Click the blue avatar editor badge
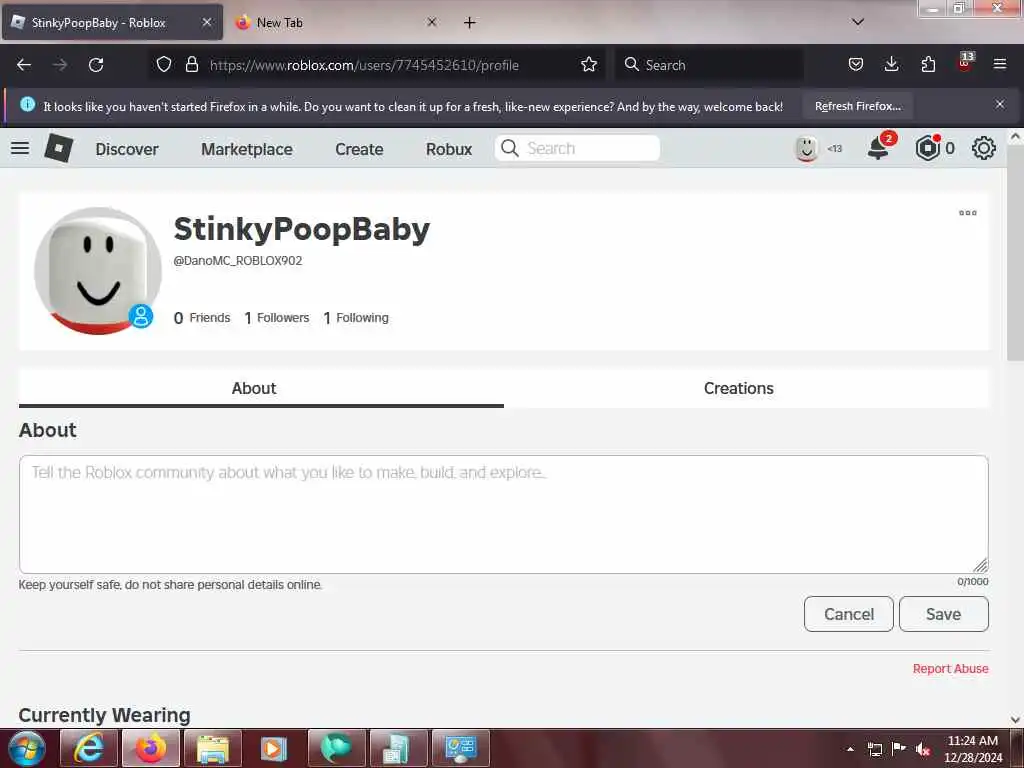Viewport: 1024px width, 768px height. [x=140, y=316]
